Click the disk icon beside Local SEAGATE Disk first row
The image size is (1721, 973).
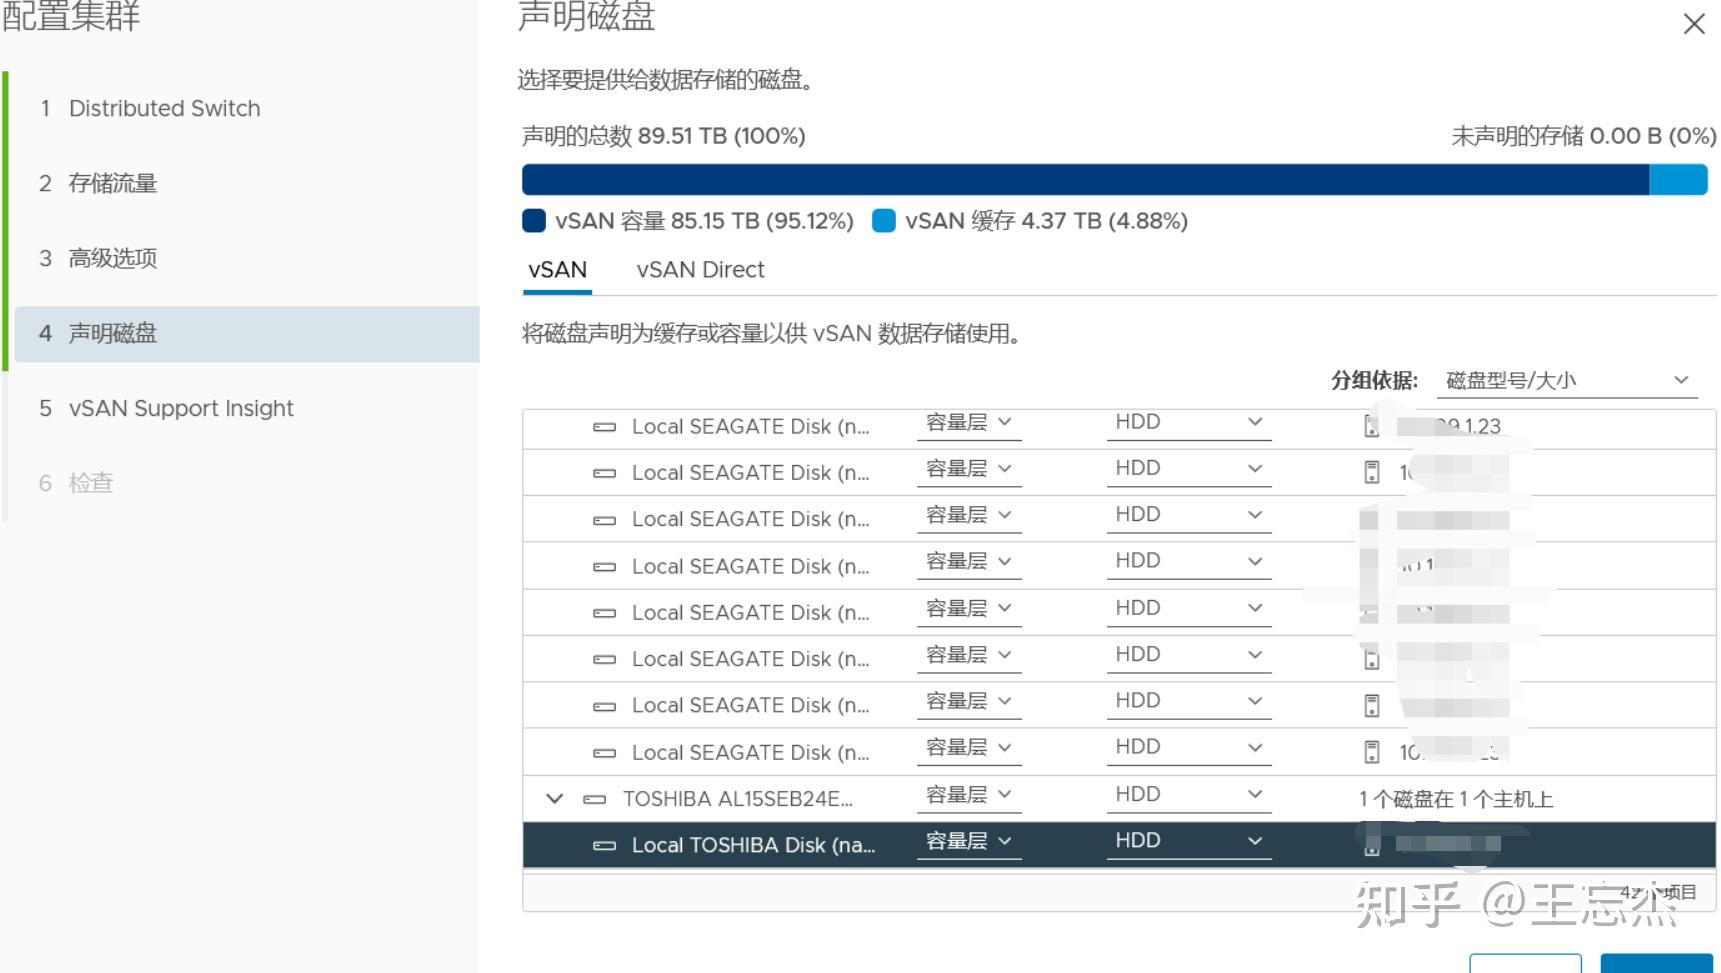coord(605,426)
